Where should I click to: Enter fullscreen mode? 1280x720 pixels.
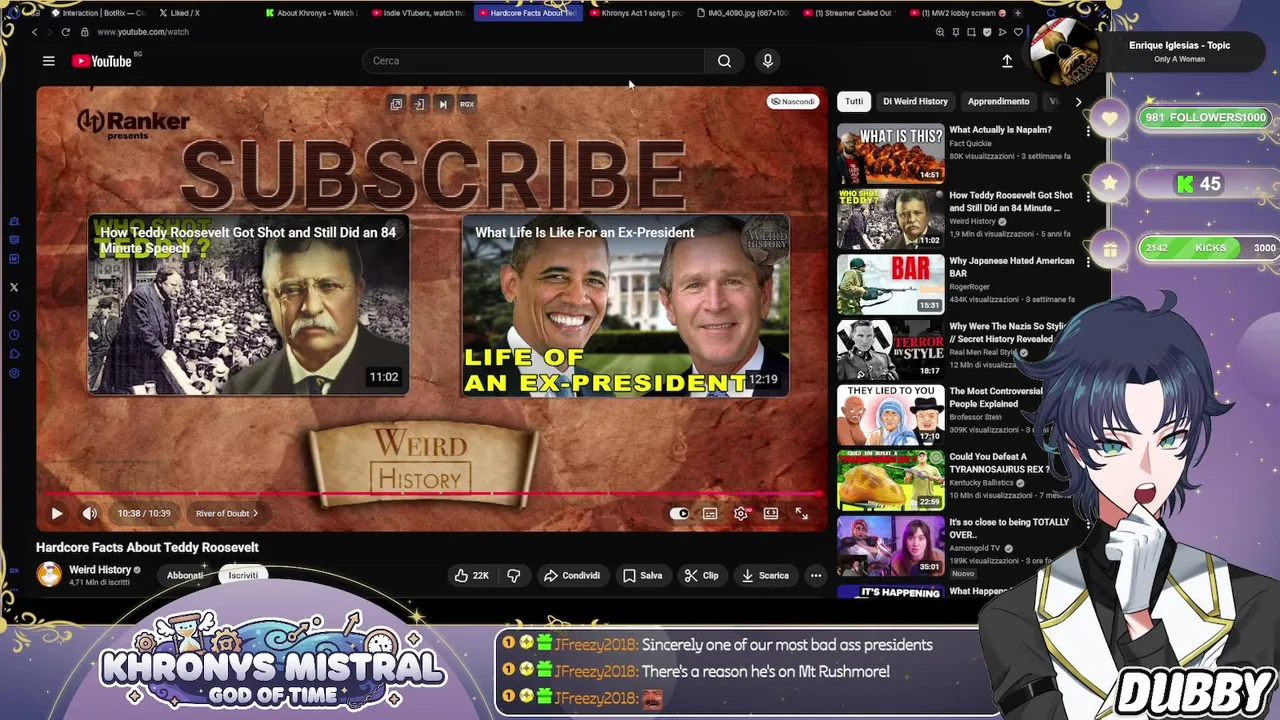(802, 514)
